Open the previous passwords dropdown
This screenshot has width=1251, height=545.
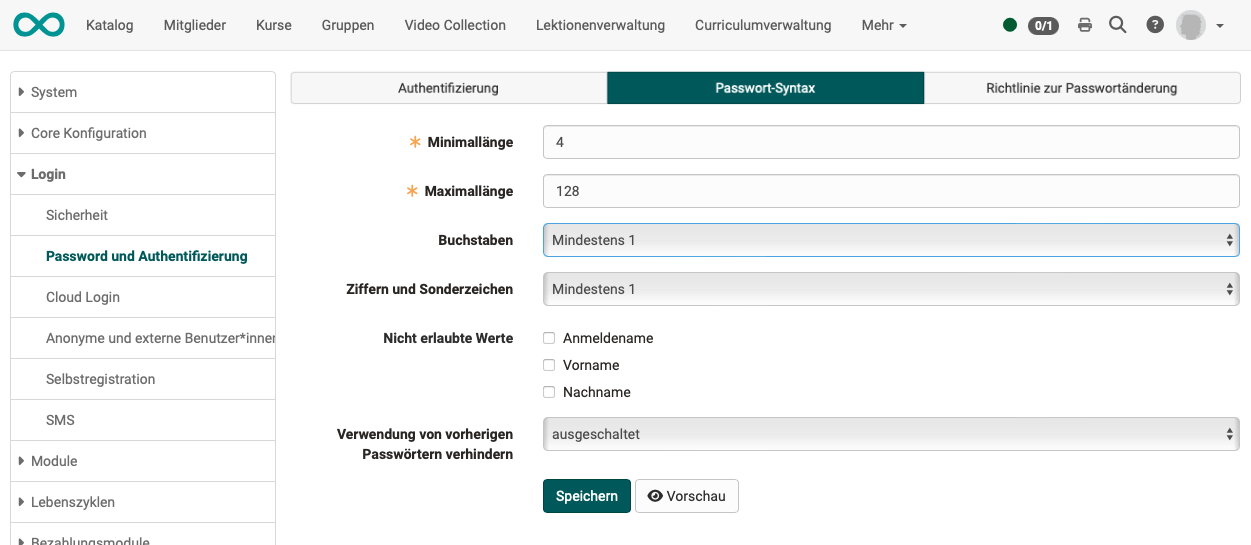(891, 434)
